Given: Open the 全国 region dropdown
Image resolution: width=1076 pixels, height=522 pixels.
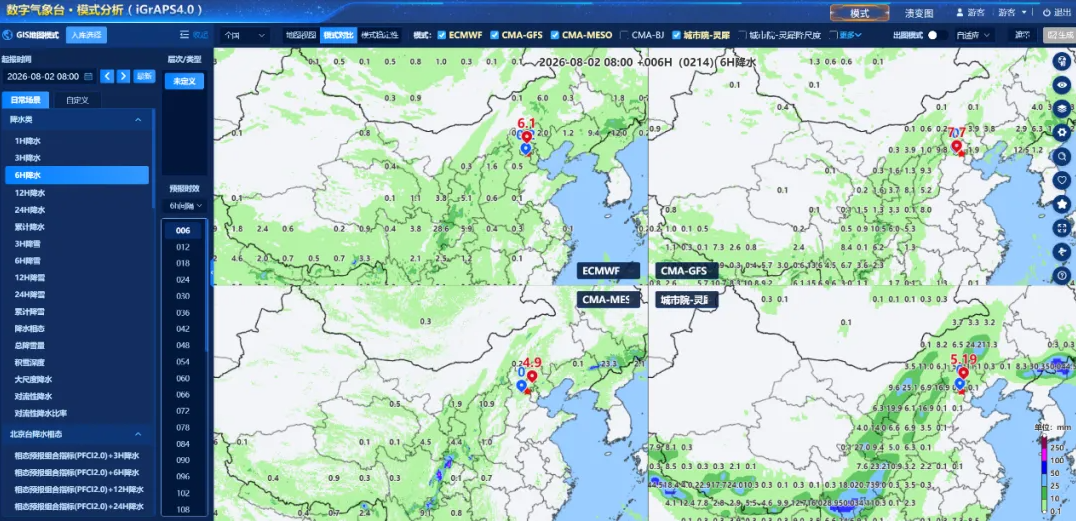Looking at the screenshot, I should 244,35.
